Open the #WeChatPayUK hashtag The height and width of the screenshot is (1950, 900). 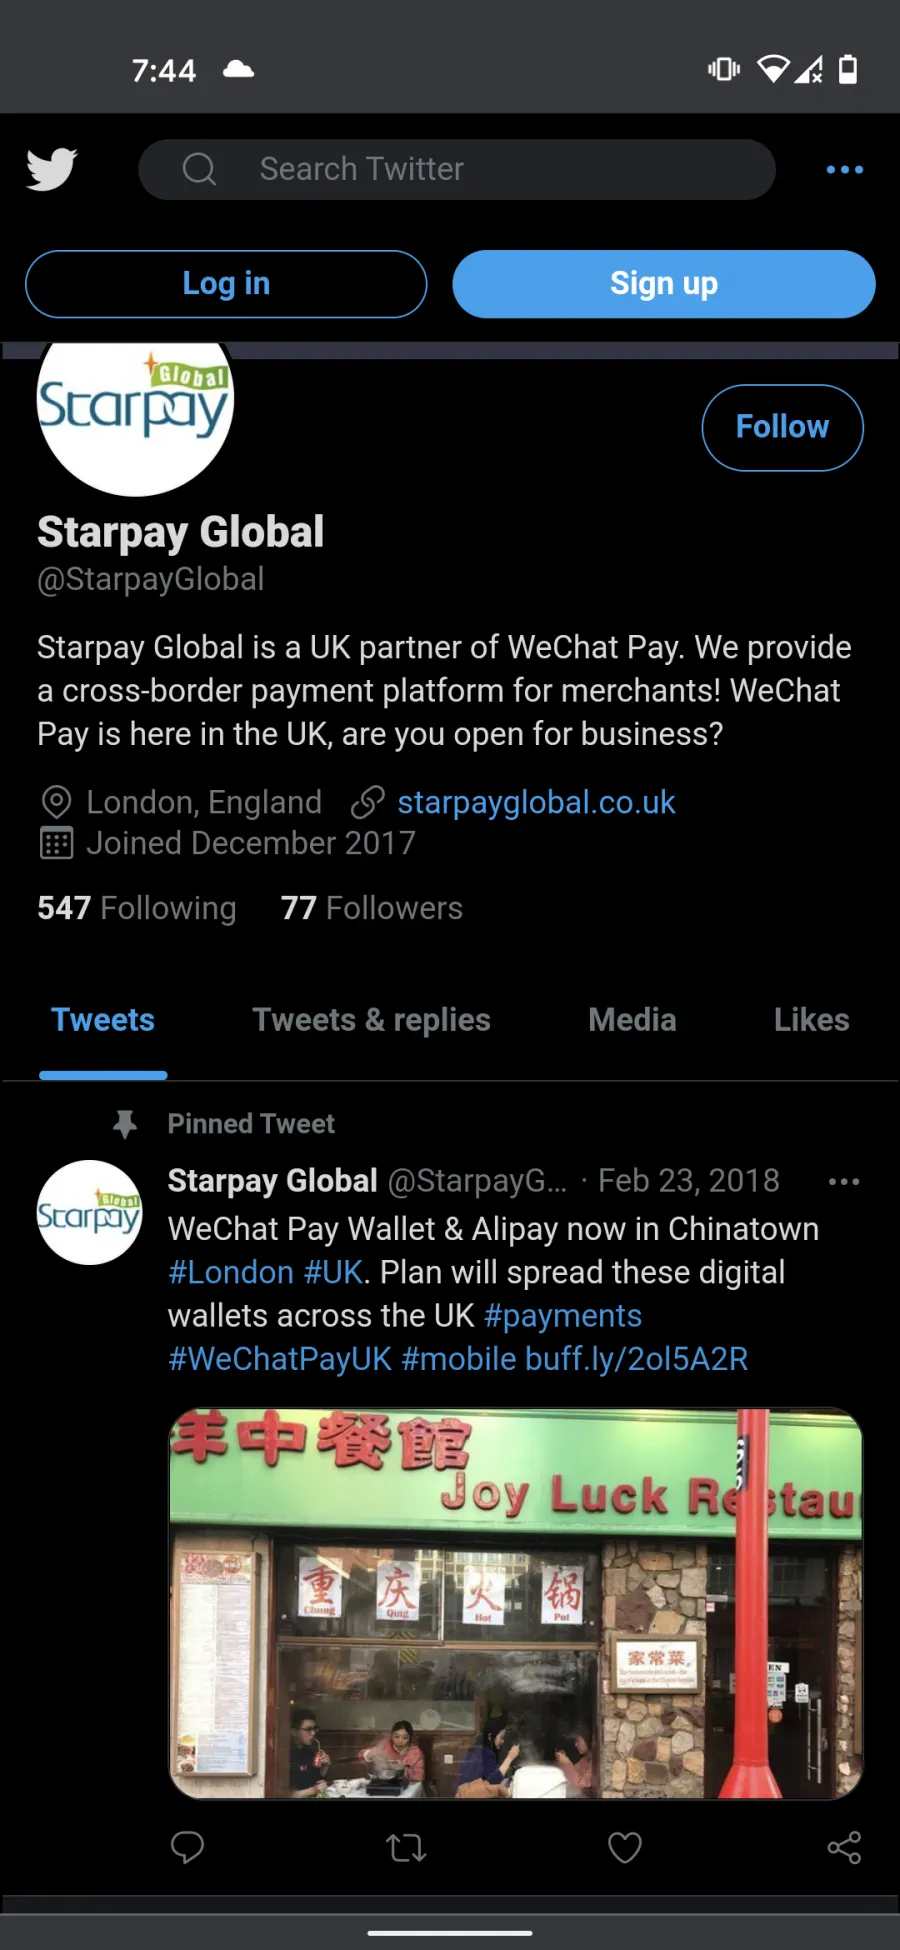[x=280, y=1359]
